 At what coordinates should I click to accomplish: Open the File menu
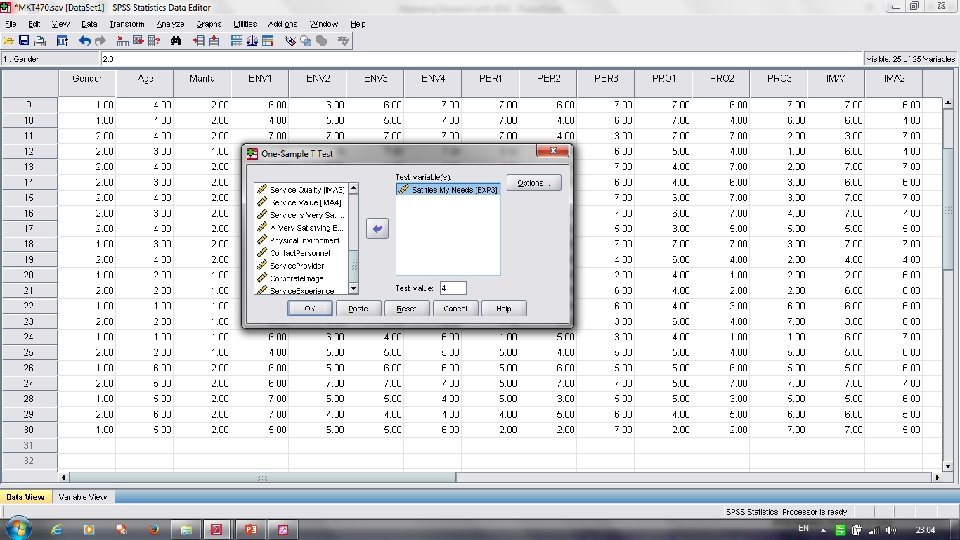(x=10, y=24)
